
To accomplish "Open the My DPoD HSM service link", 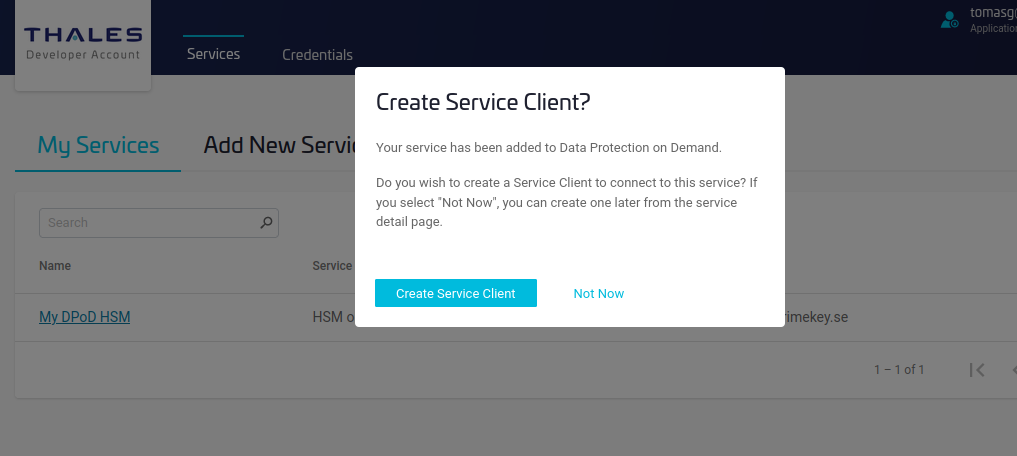I will click(x=85, y=317).
